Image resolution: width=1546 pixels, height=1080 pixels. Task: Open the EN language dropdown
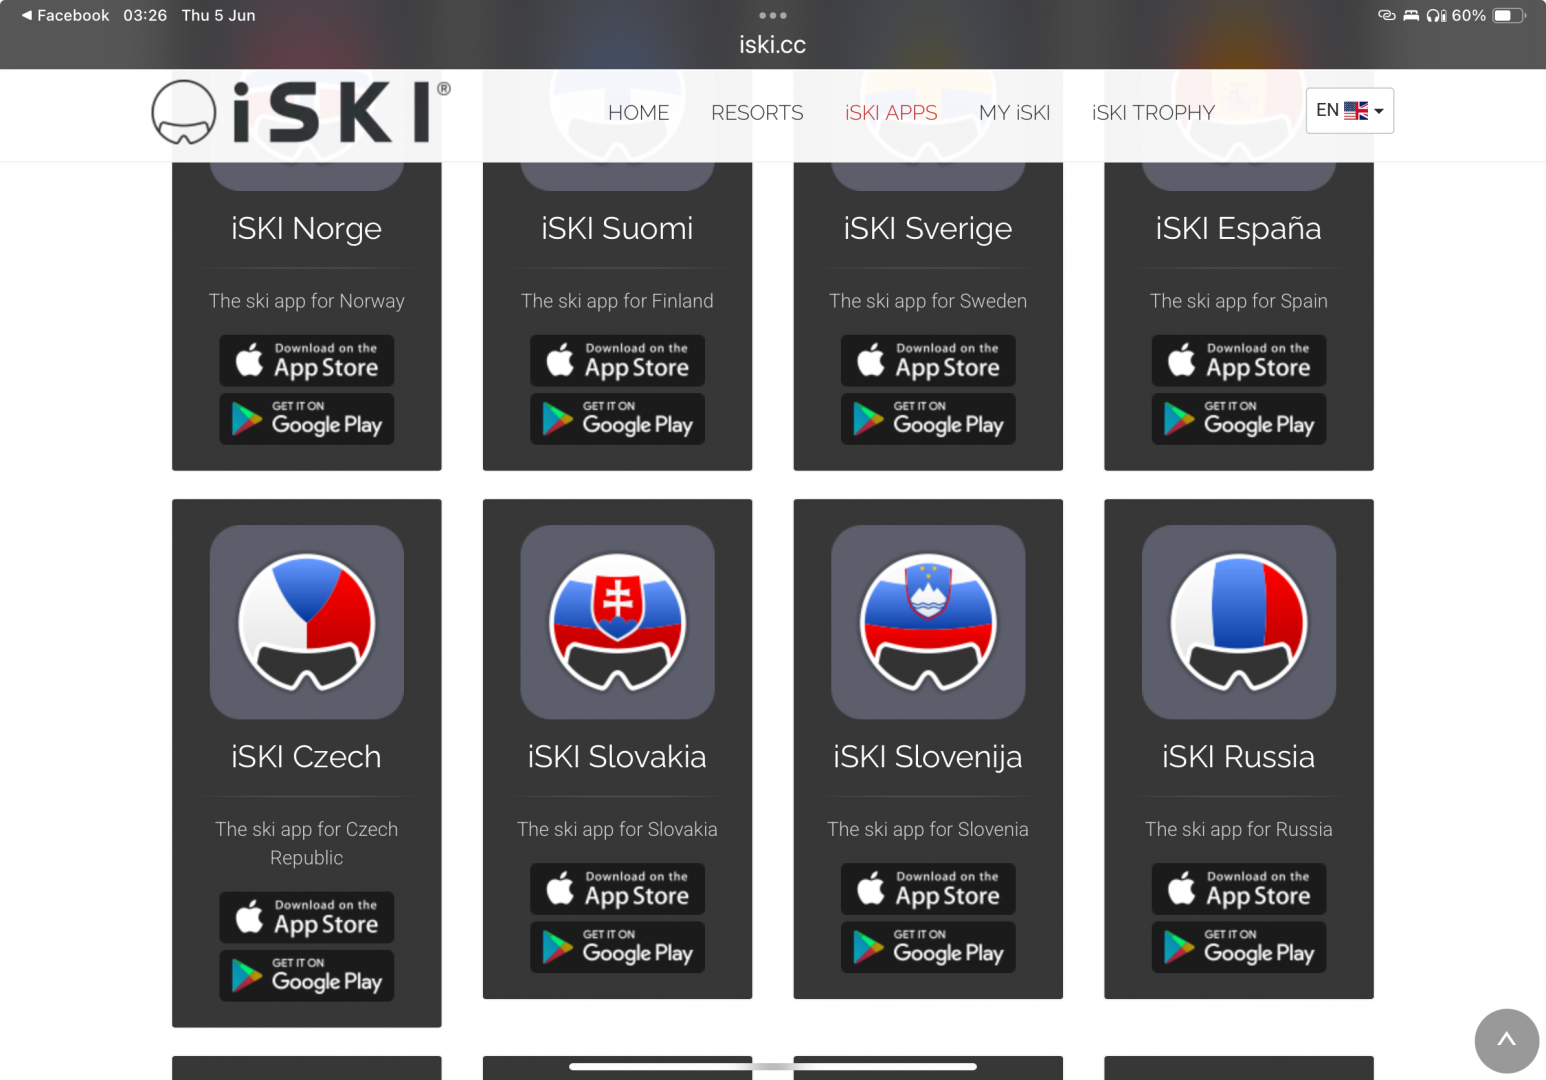pyautogui.click(x=1350, y=111)
